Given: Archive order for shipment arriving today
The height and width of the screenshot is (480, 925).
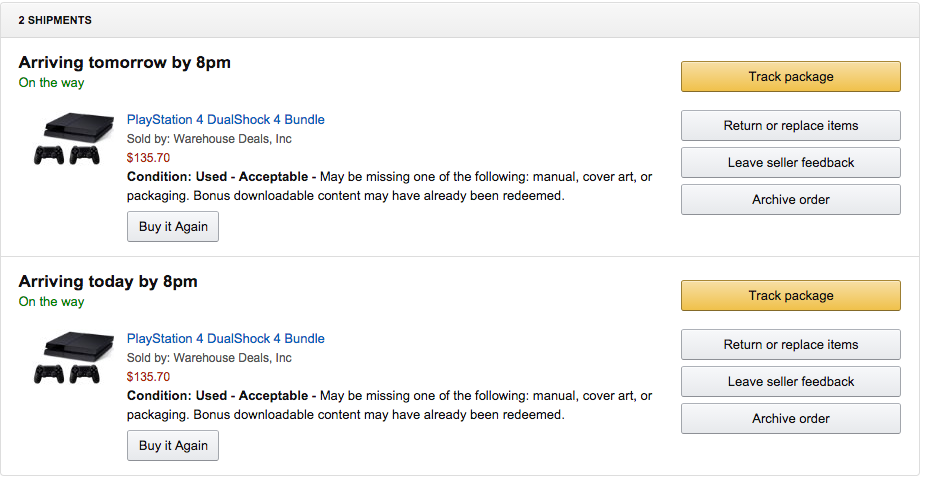Looking at the screenshot, I should point(790,419).
